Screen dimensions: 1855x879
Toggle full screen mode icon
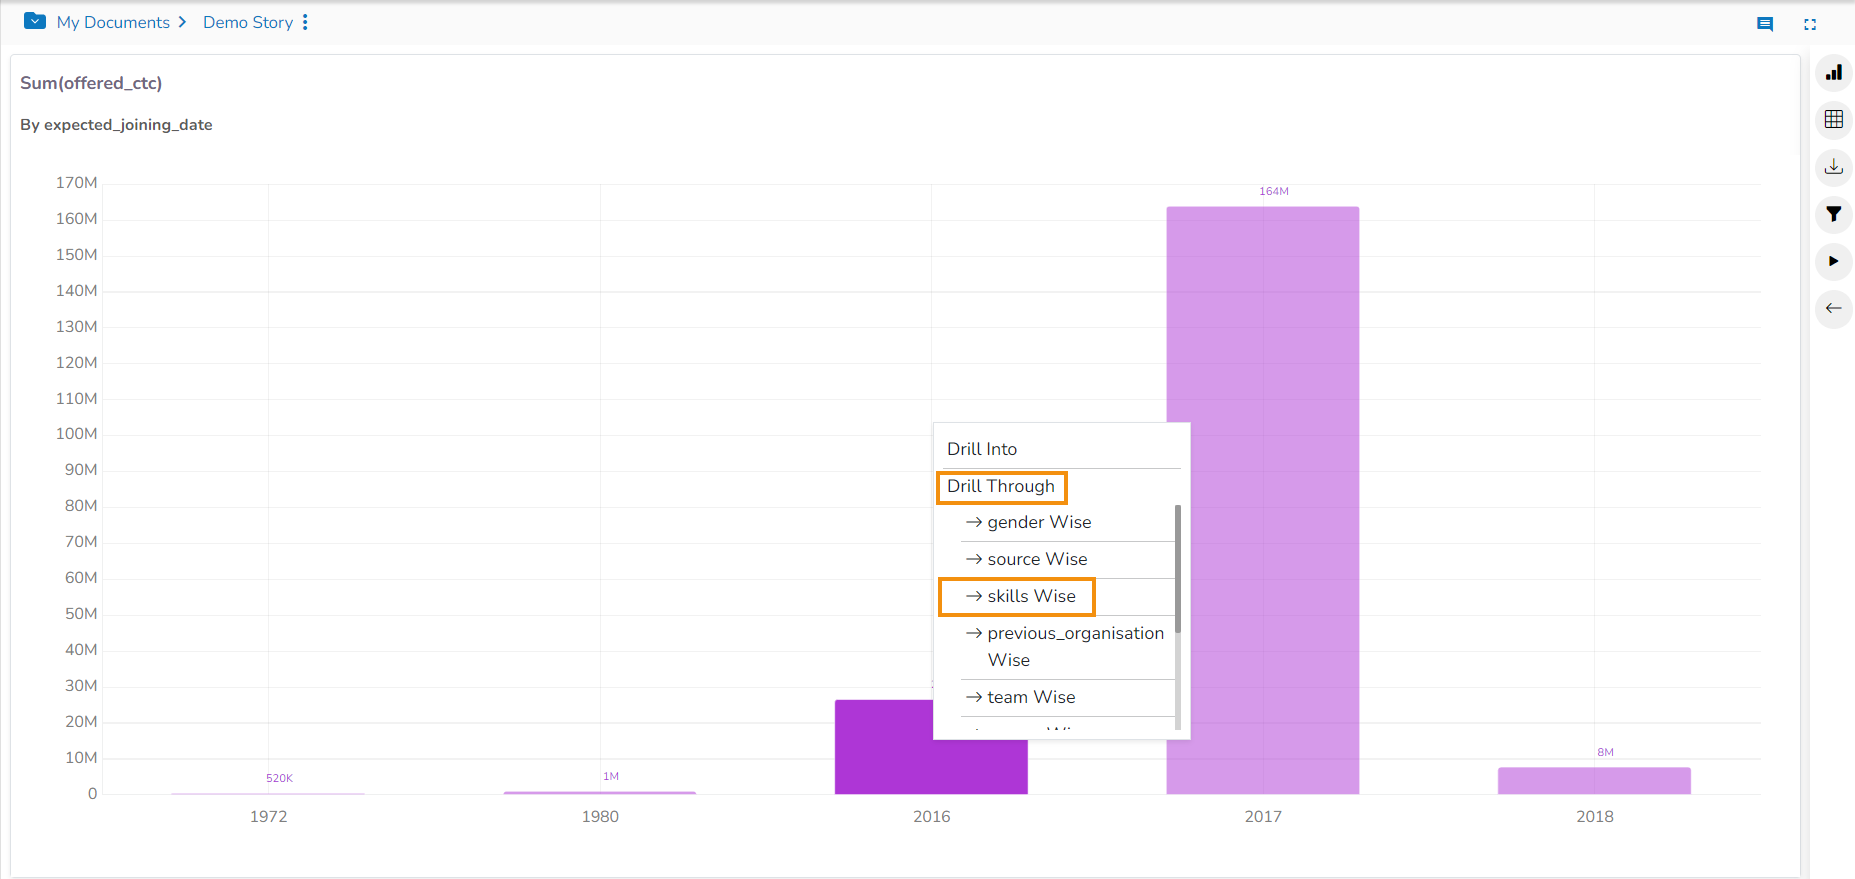[x=1810, y=24]
